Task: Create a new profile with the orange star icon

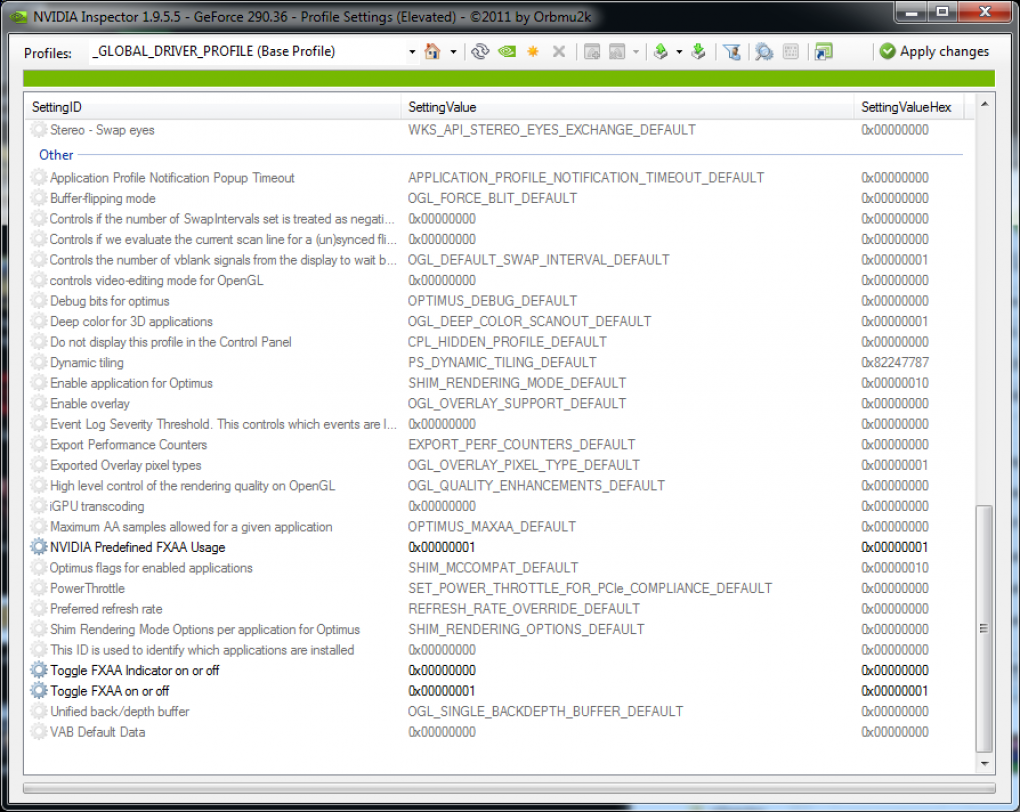Action: pos(533,51)
